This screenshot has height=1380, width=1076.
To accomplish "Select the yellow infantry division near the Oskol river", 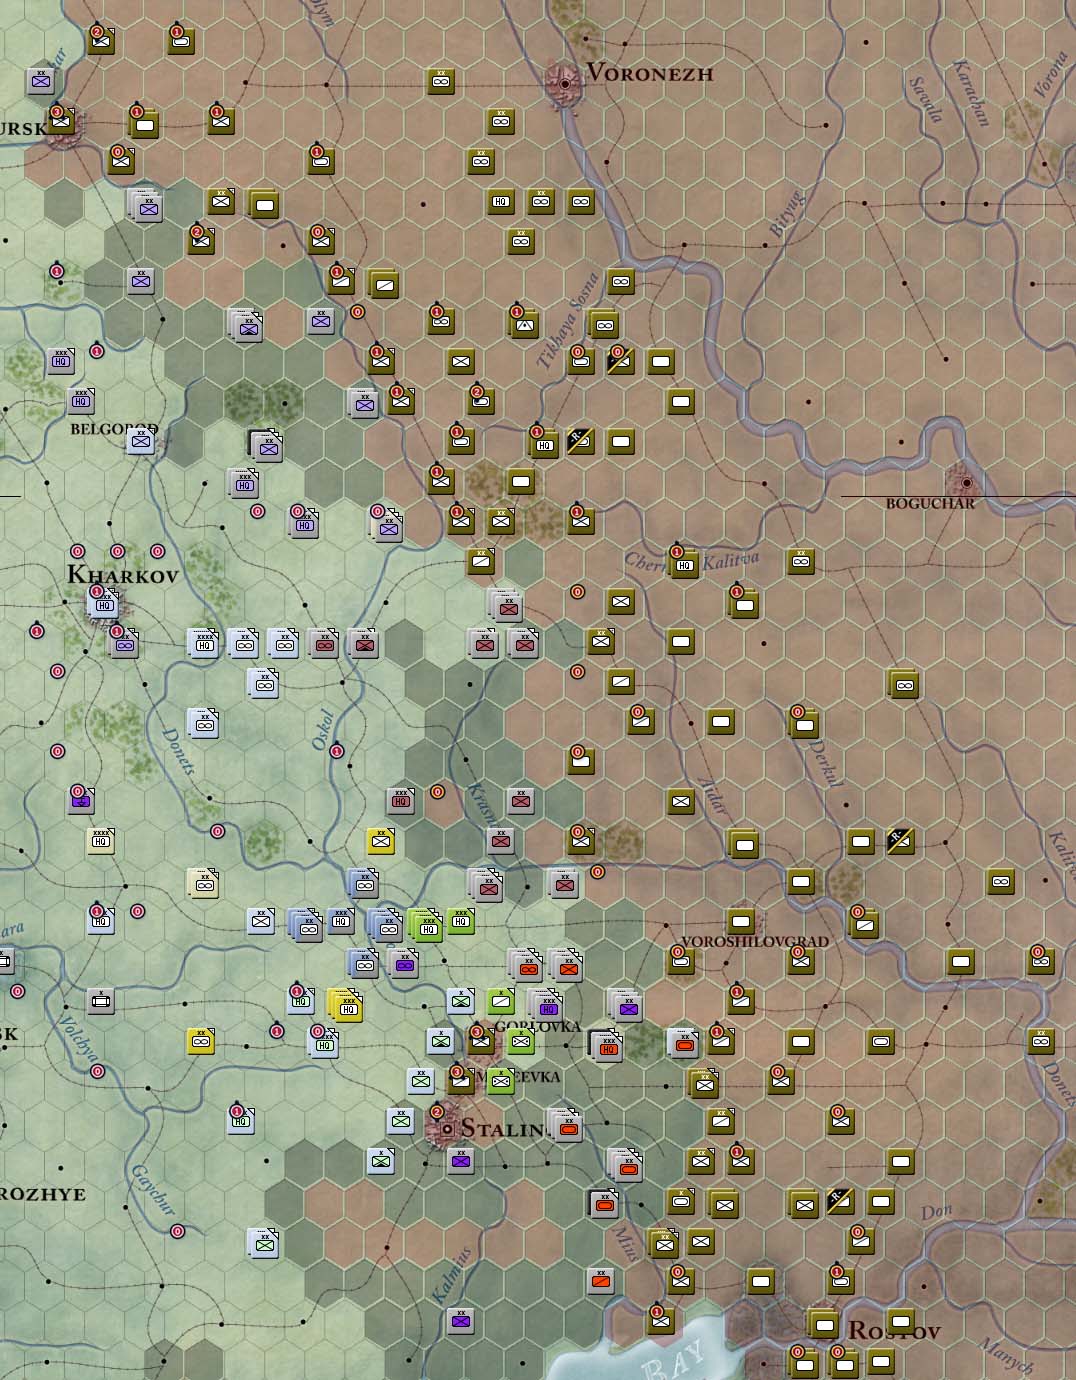I will [x=381, y=842].
